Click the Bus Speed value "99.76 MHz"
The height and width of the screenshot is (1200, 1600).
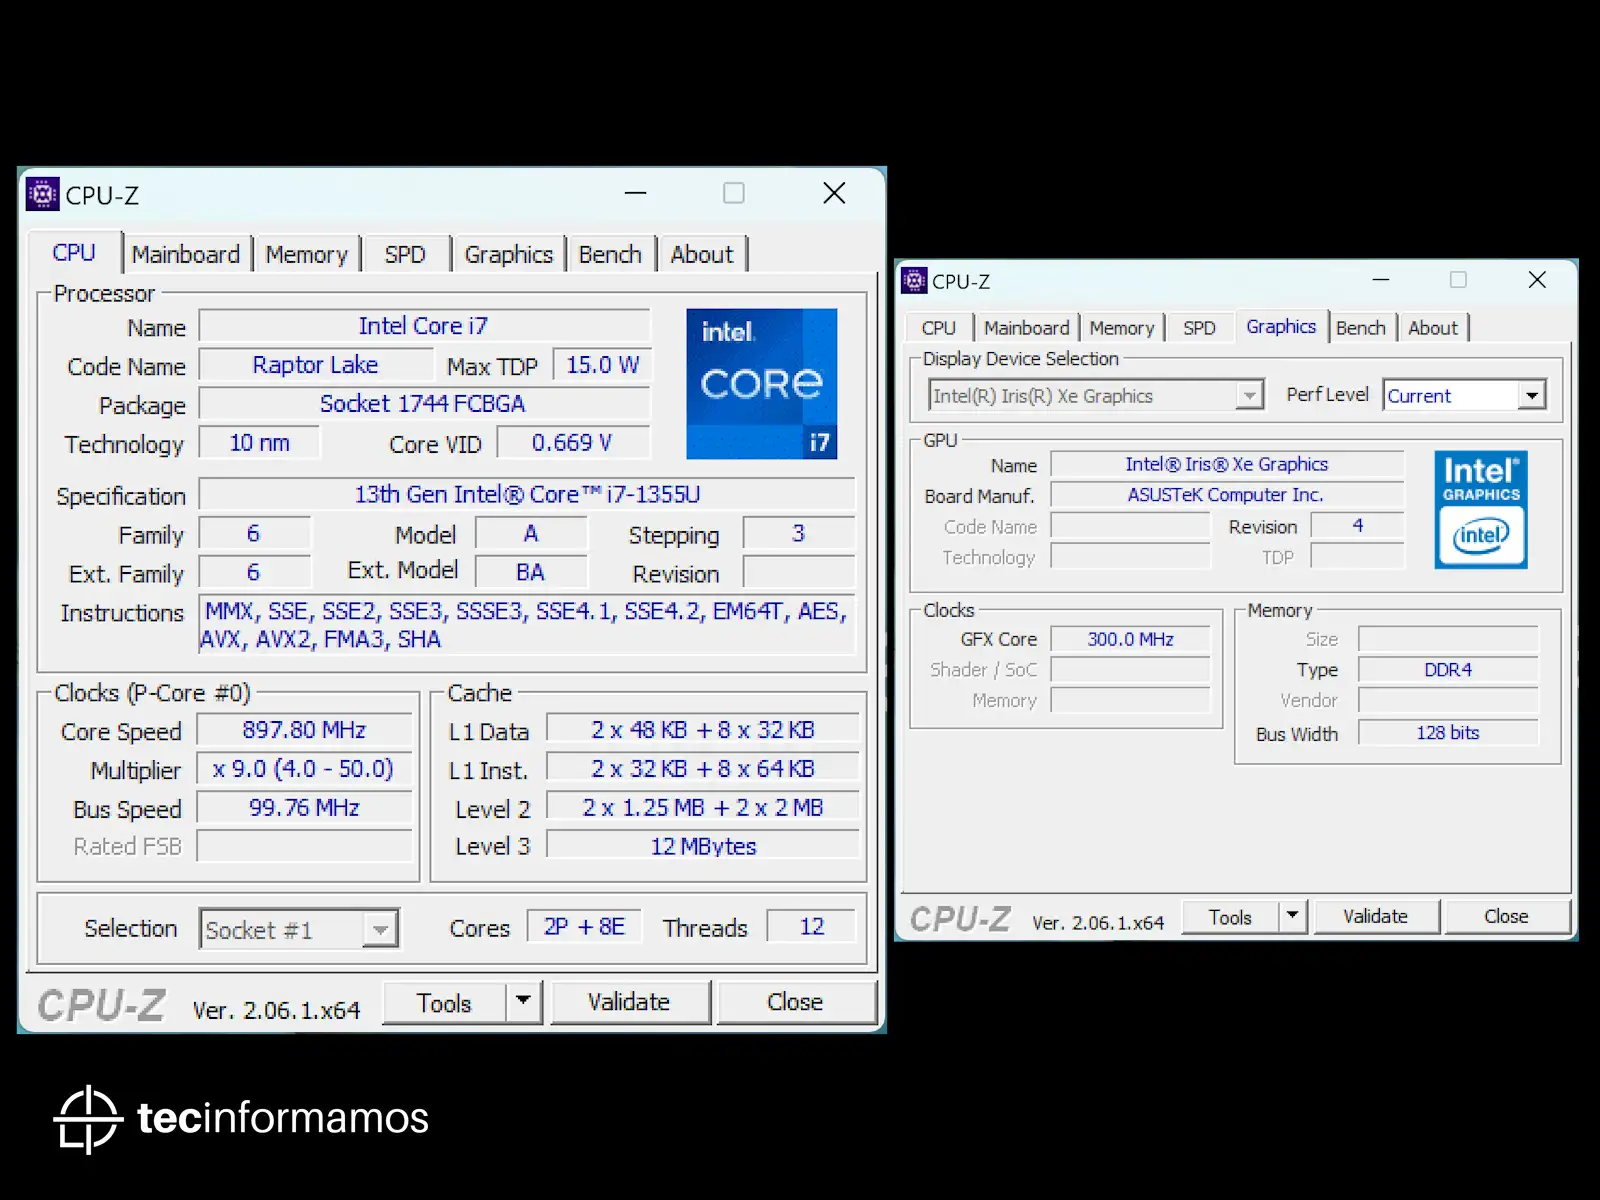304,808
